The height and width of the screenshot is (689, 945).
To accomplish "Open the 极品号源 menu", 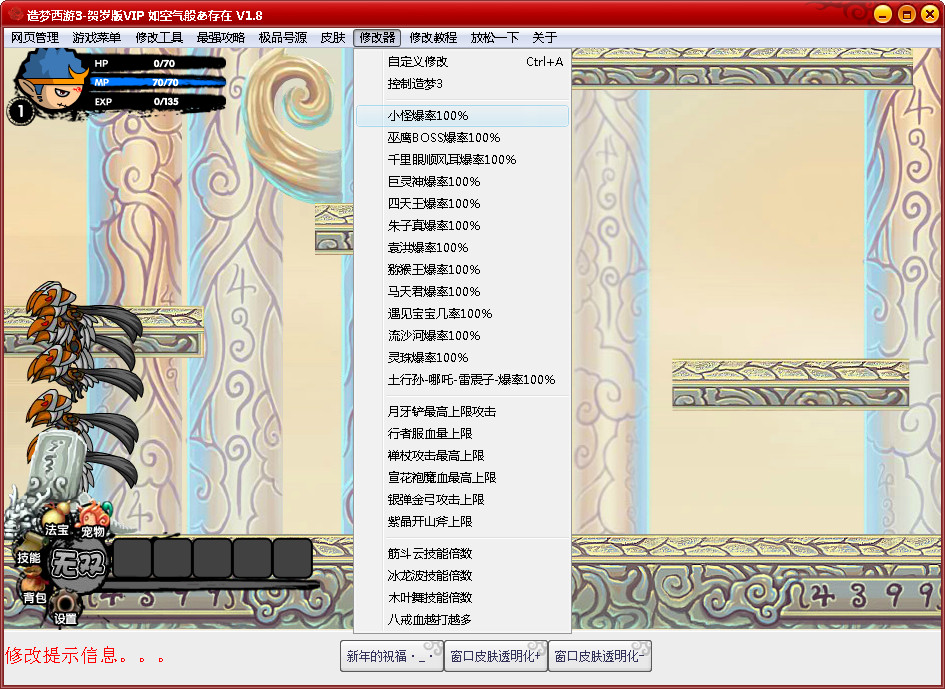I will 283,38.
